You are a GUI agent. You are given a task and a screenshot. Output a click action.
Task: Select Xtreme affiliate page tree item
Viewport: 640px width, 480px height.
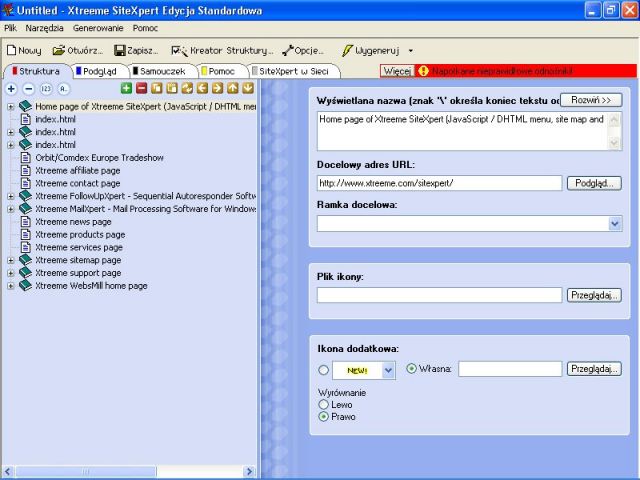[x=78, y=171]
